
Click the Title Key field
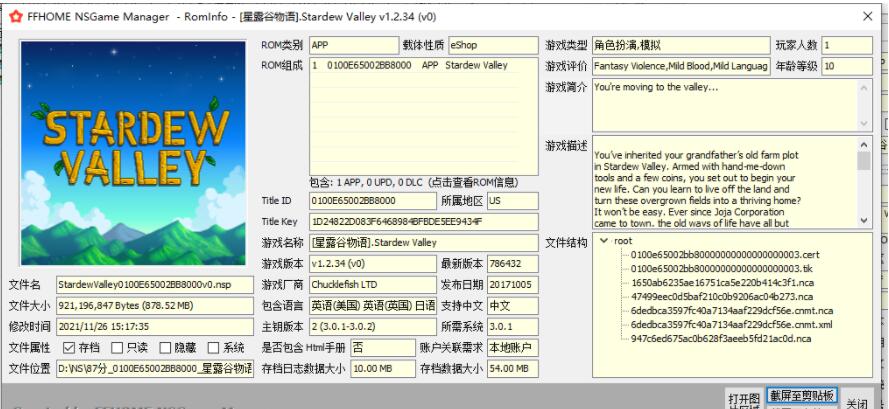[424, 221]
